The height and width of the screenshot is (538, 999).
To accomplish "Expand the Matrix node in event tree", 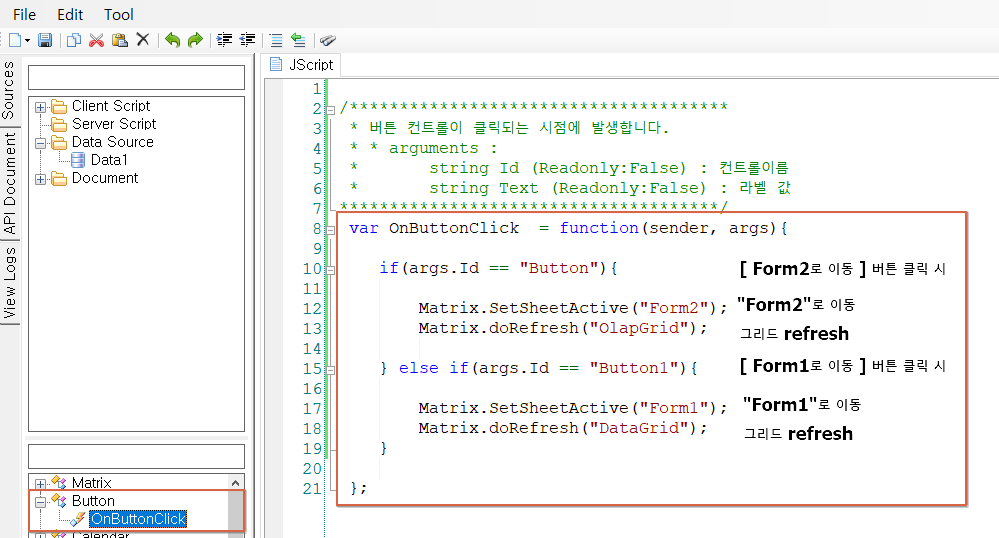I will pos(40,484).
